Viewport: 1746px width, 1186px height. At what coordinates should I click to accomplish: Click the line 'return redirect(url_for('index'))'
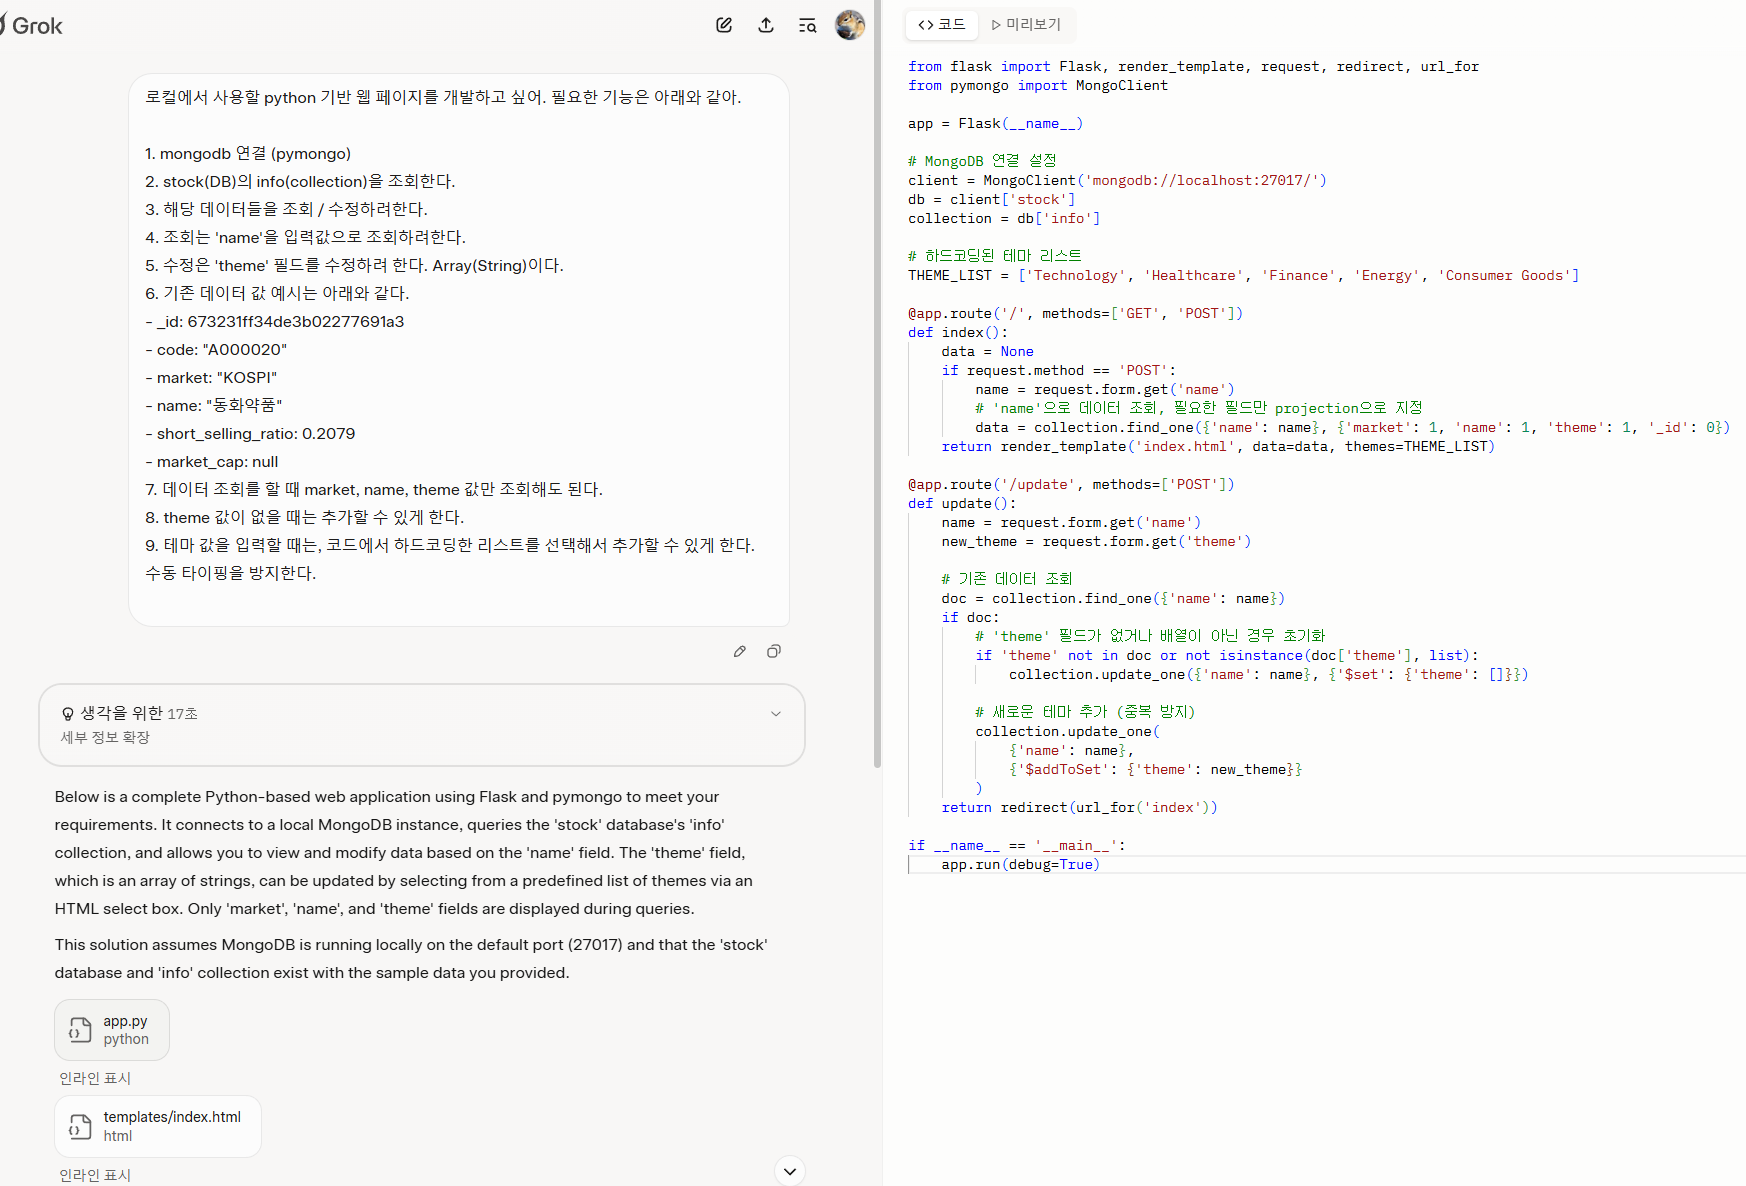point(1079,807)
